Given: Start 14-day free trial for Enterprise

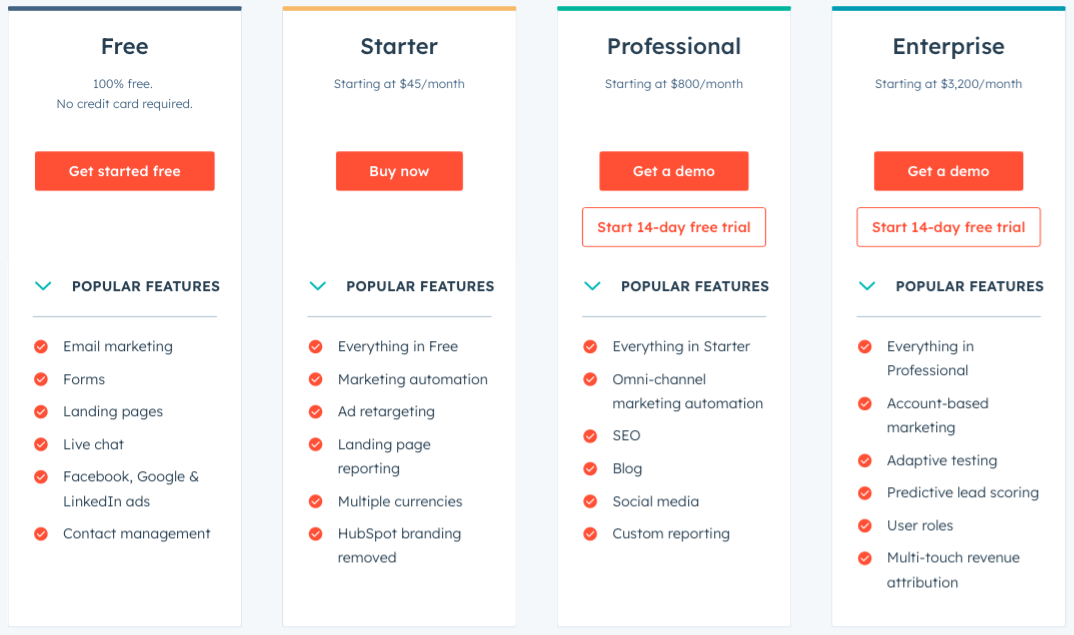Looking at the screenshot, I should pos(949,227).
